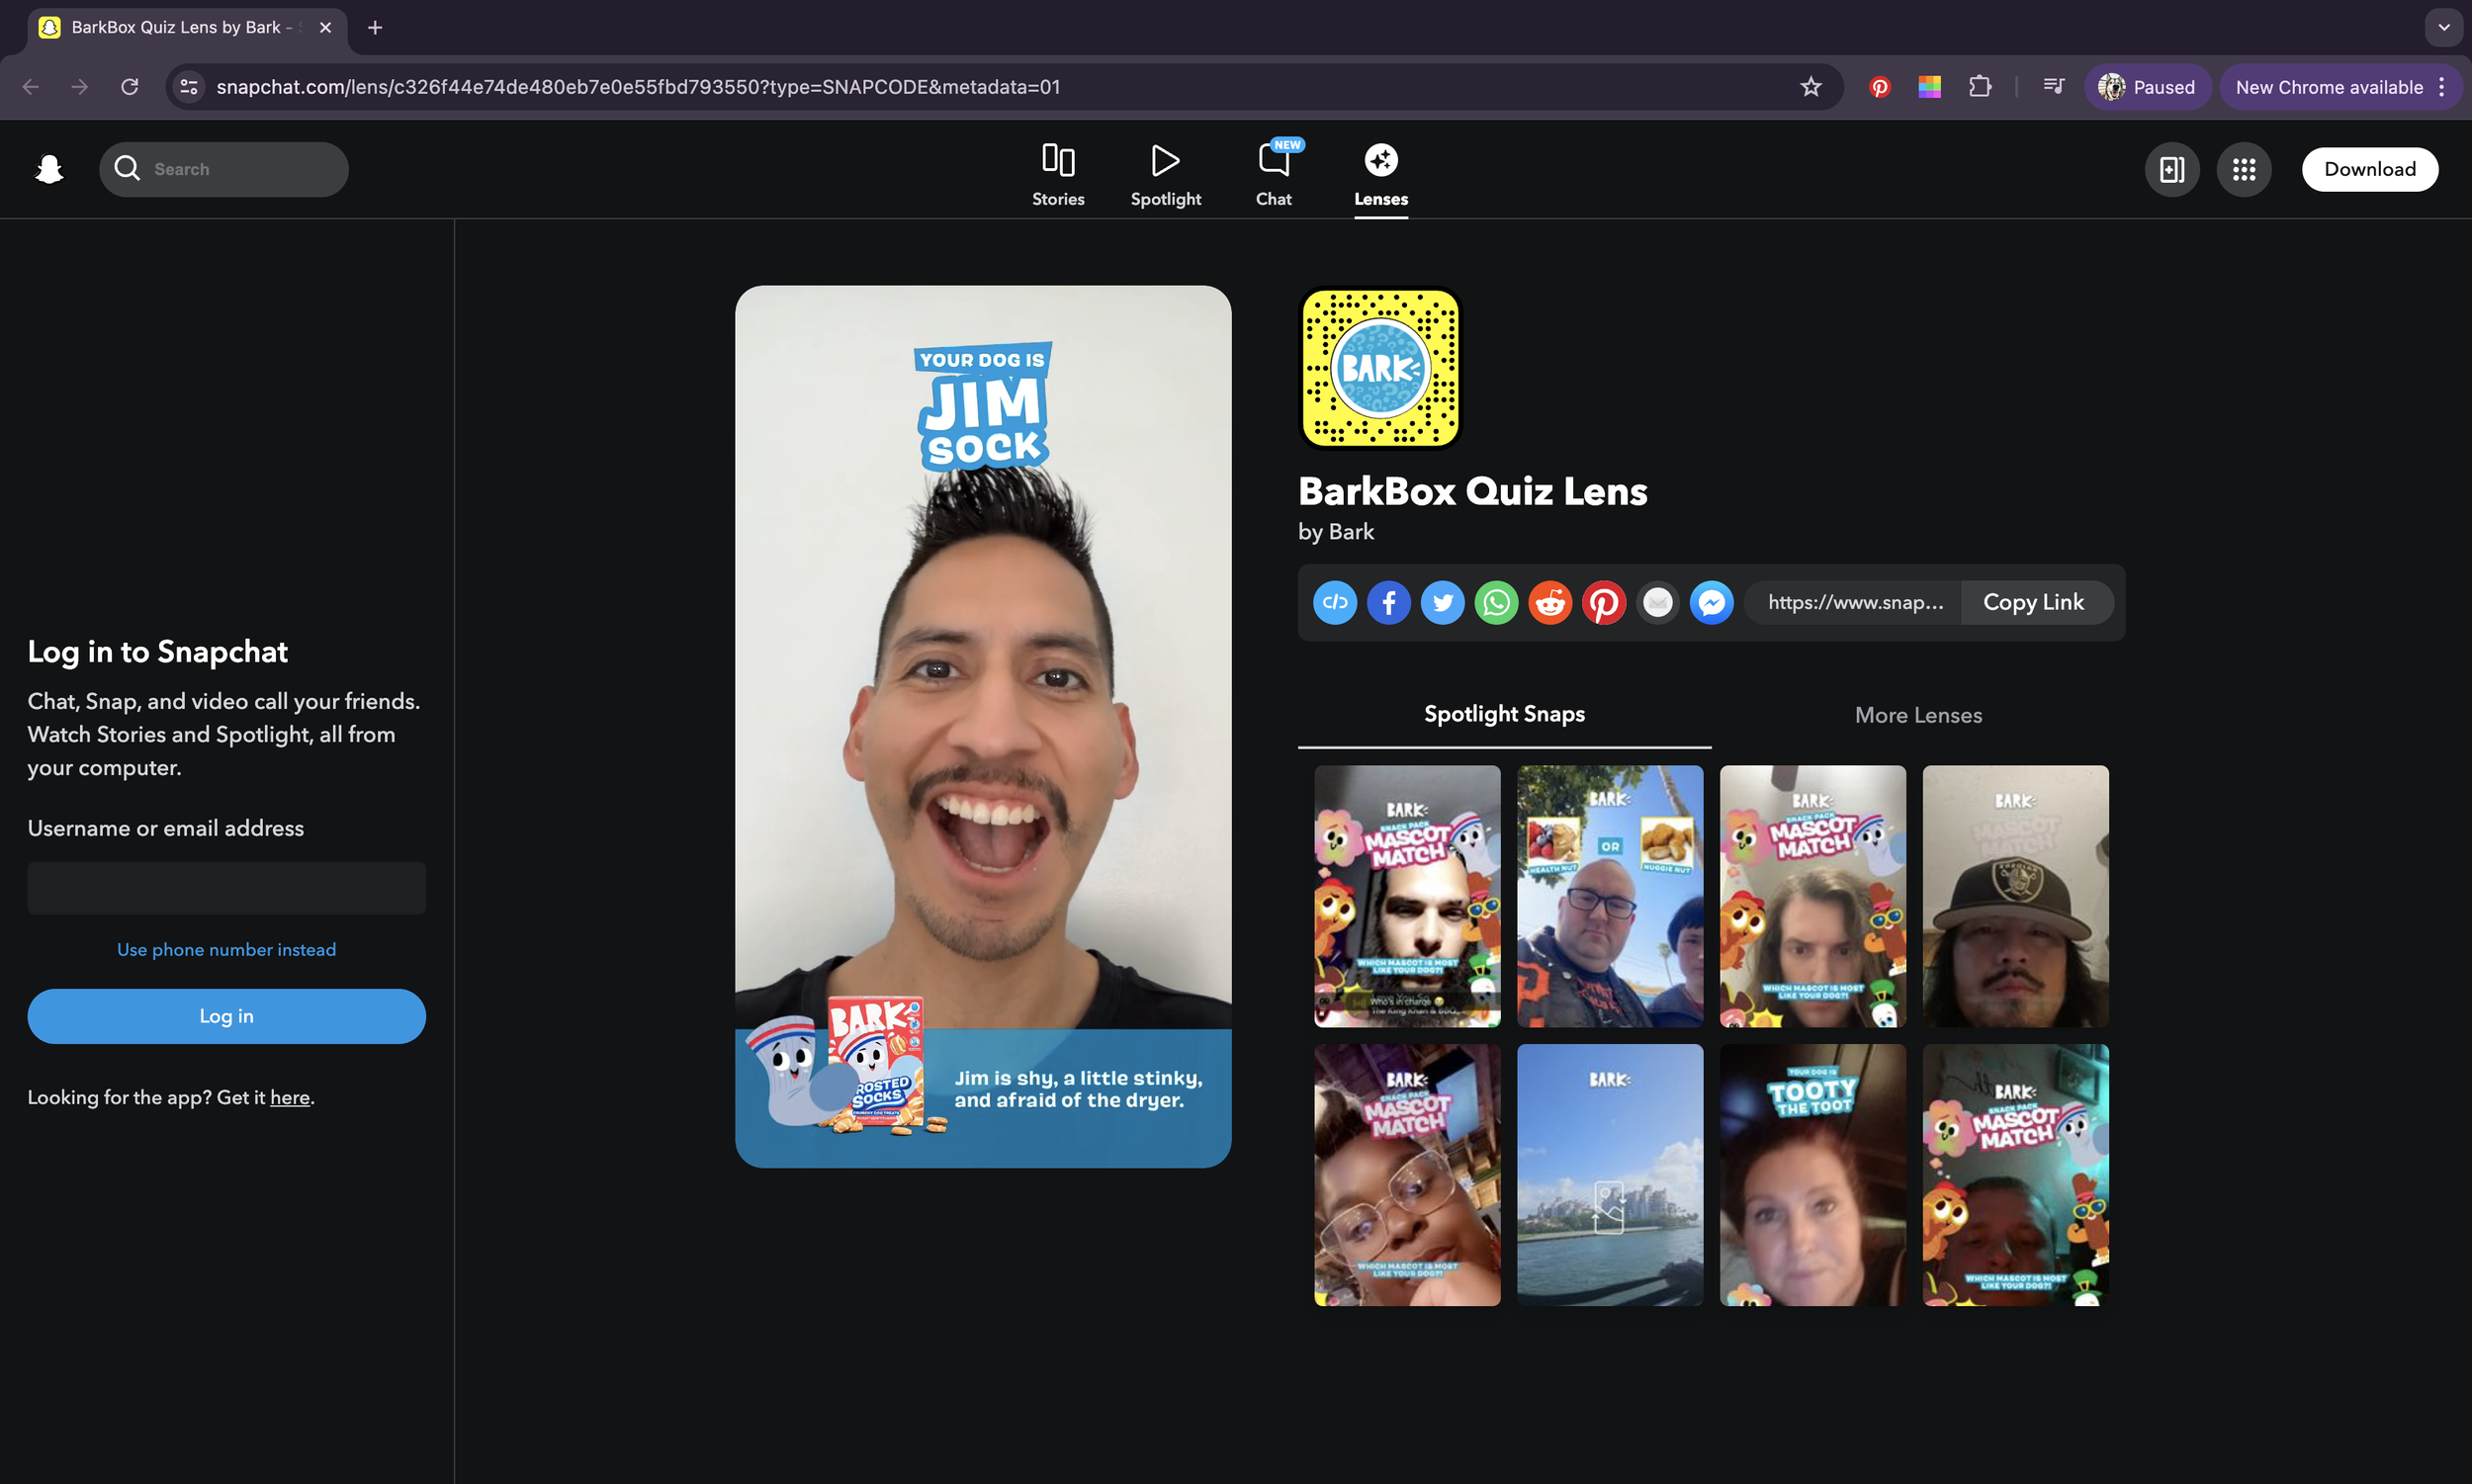Screen dimensions: 2472x1484
Task: Open Chat from top navigation
Action: [1273, 174]
